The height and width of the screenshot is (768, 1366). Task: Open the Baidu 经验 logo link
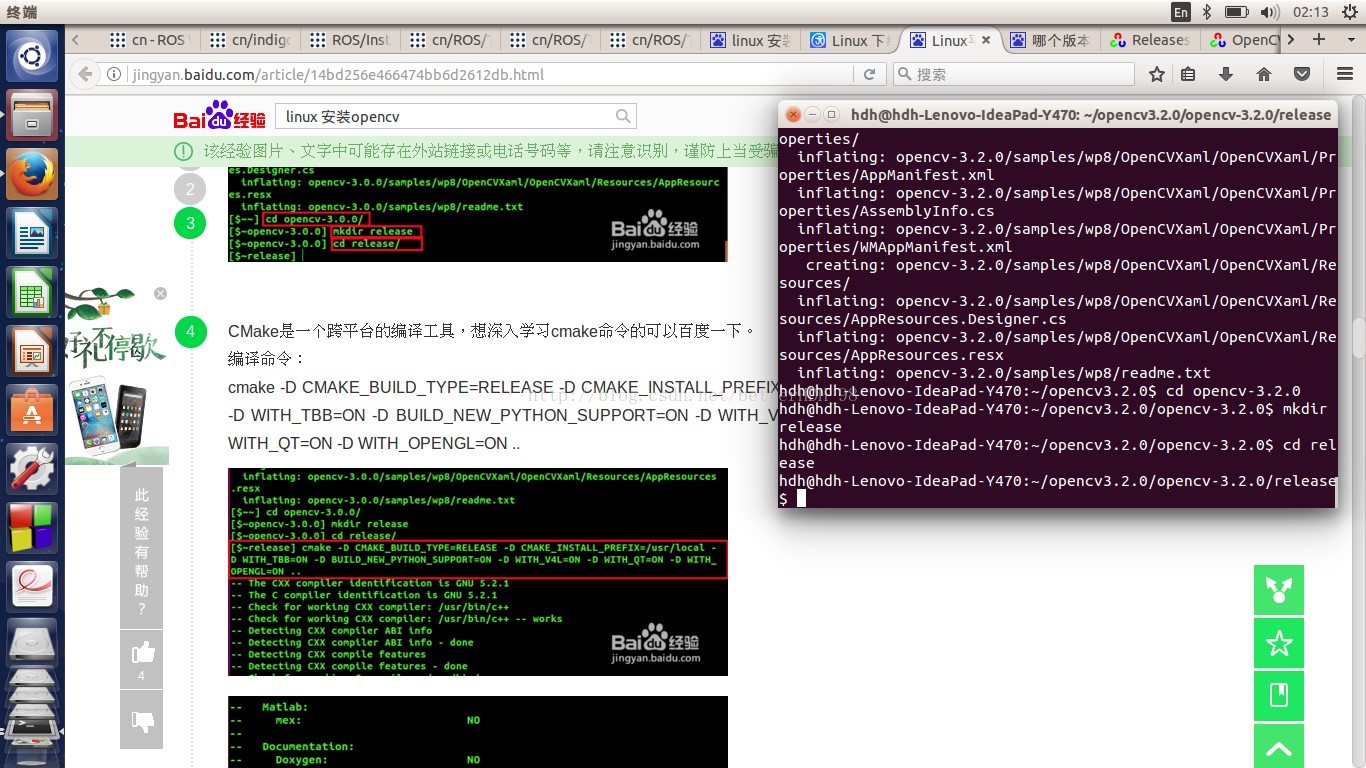point(219,116)
